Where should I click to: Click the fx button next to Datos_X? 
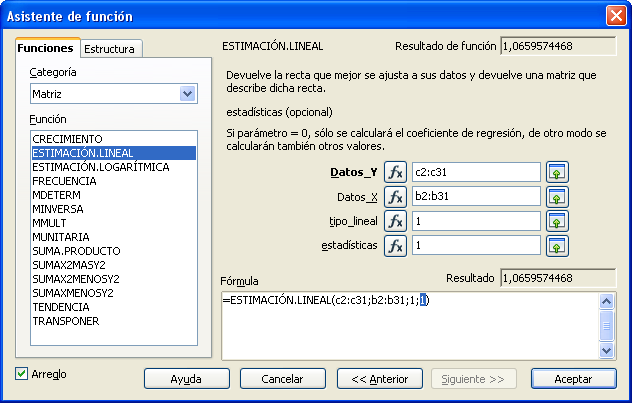[x=396, y=197]
